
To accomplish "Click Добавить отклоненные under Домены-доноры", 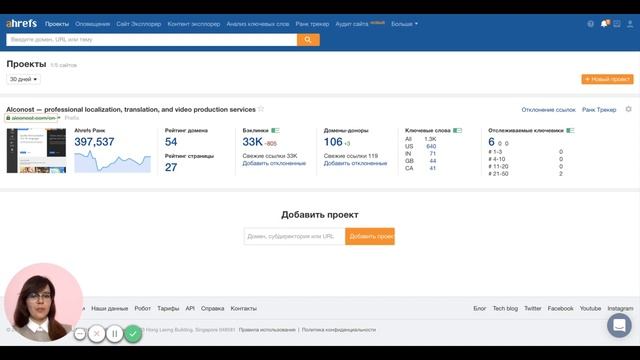I will pyautogui.click(x=355, y=163).
